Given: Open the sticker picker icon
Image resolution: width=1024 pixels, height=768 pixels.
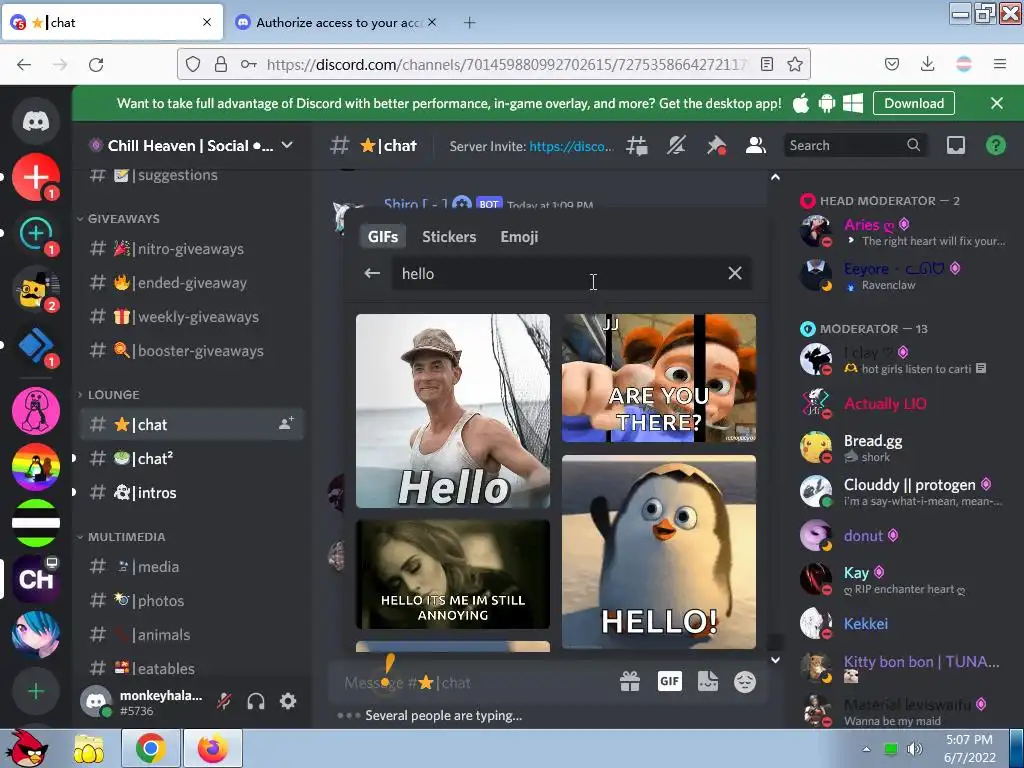Looking at the screenshot, I should [x=708, y=682].
